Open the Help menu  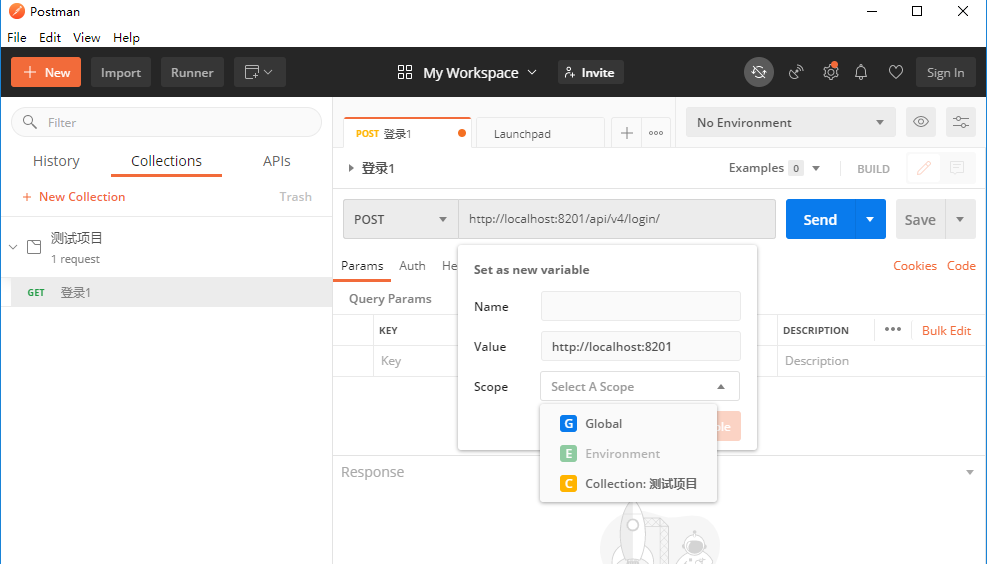point(127,37)
